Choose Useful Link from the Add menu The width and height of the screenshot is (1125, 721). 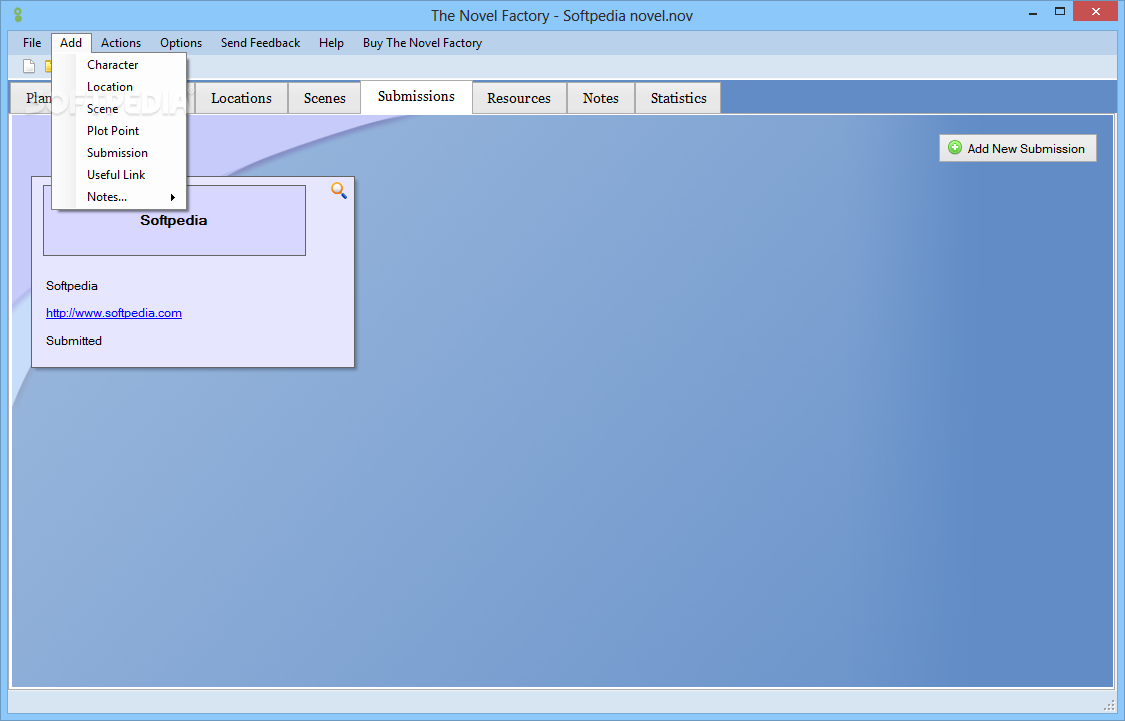coord(120,175)
